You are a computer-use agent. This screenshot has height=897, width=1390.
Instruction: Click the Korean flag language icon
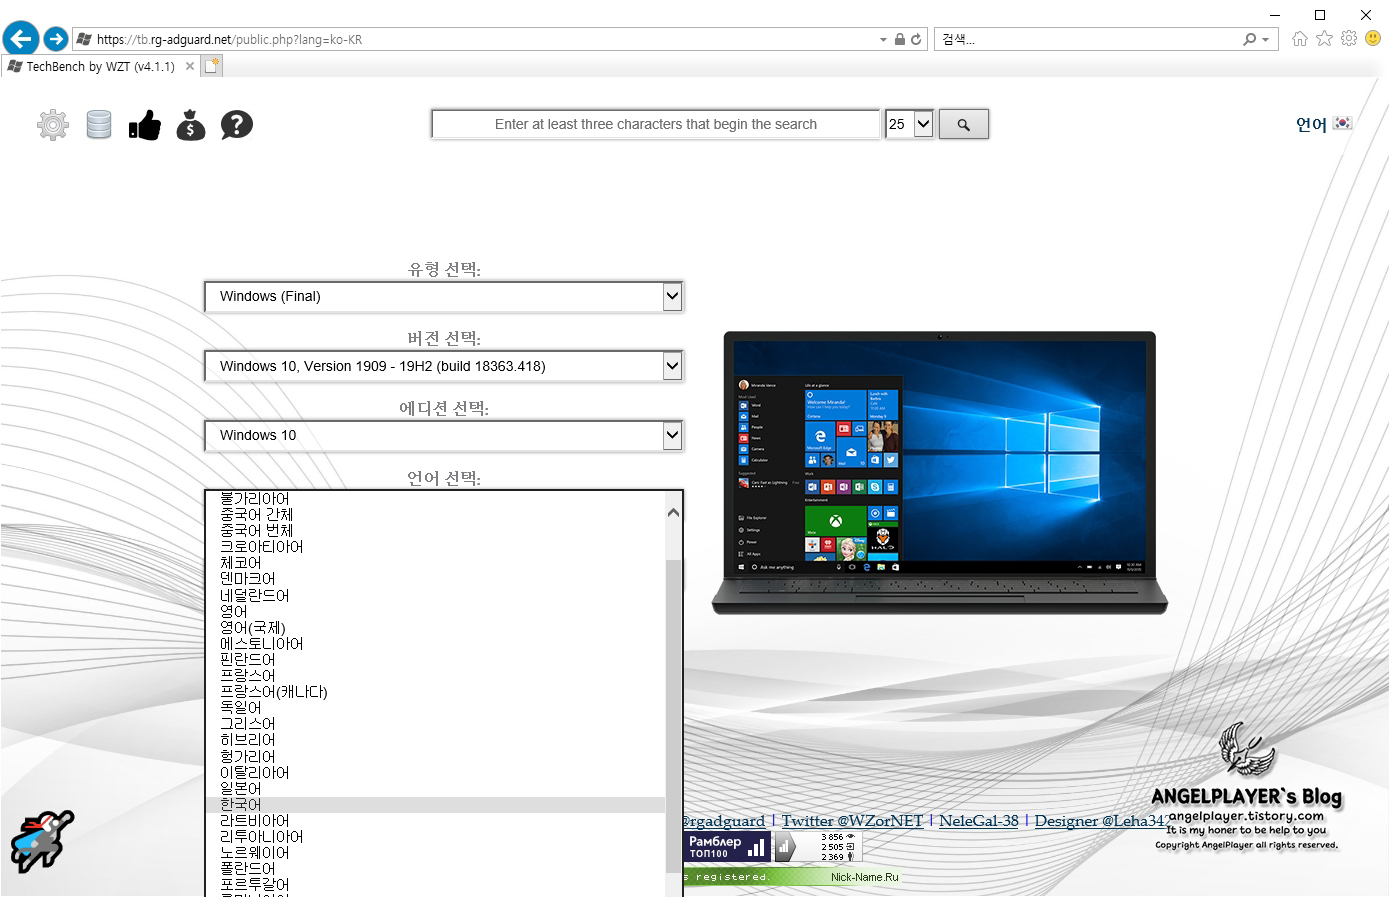tap(1343, 123)
